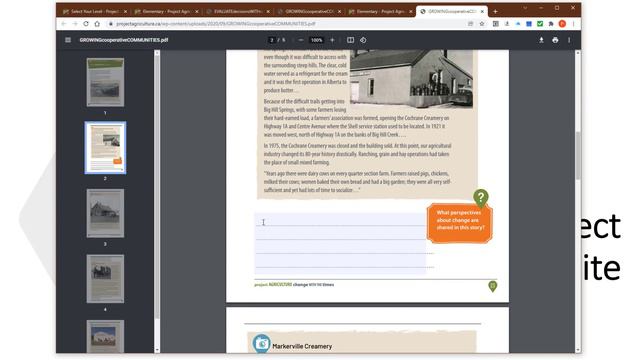Image resolution: width=640 pixels, height=360 pixels.
Task: Reload the browser page
Action: point(86,24)
